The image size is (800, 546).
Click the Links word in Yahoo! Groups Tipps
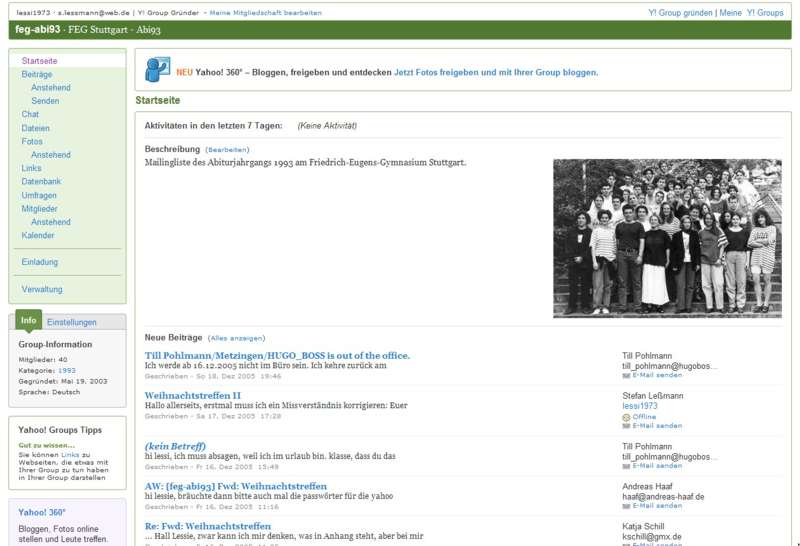[x=70, y=455]
